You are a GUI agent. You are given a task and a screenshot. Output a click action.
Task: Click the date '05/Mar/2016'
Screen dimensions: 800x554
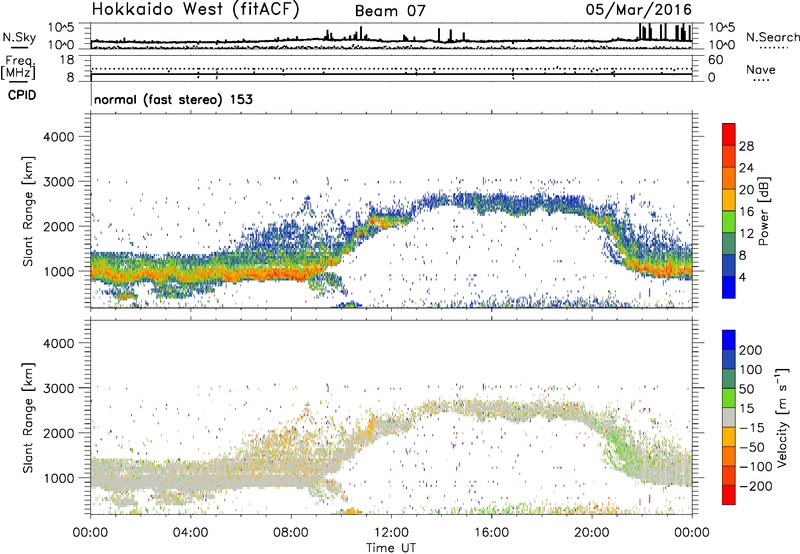coord(639,10)
